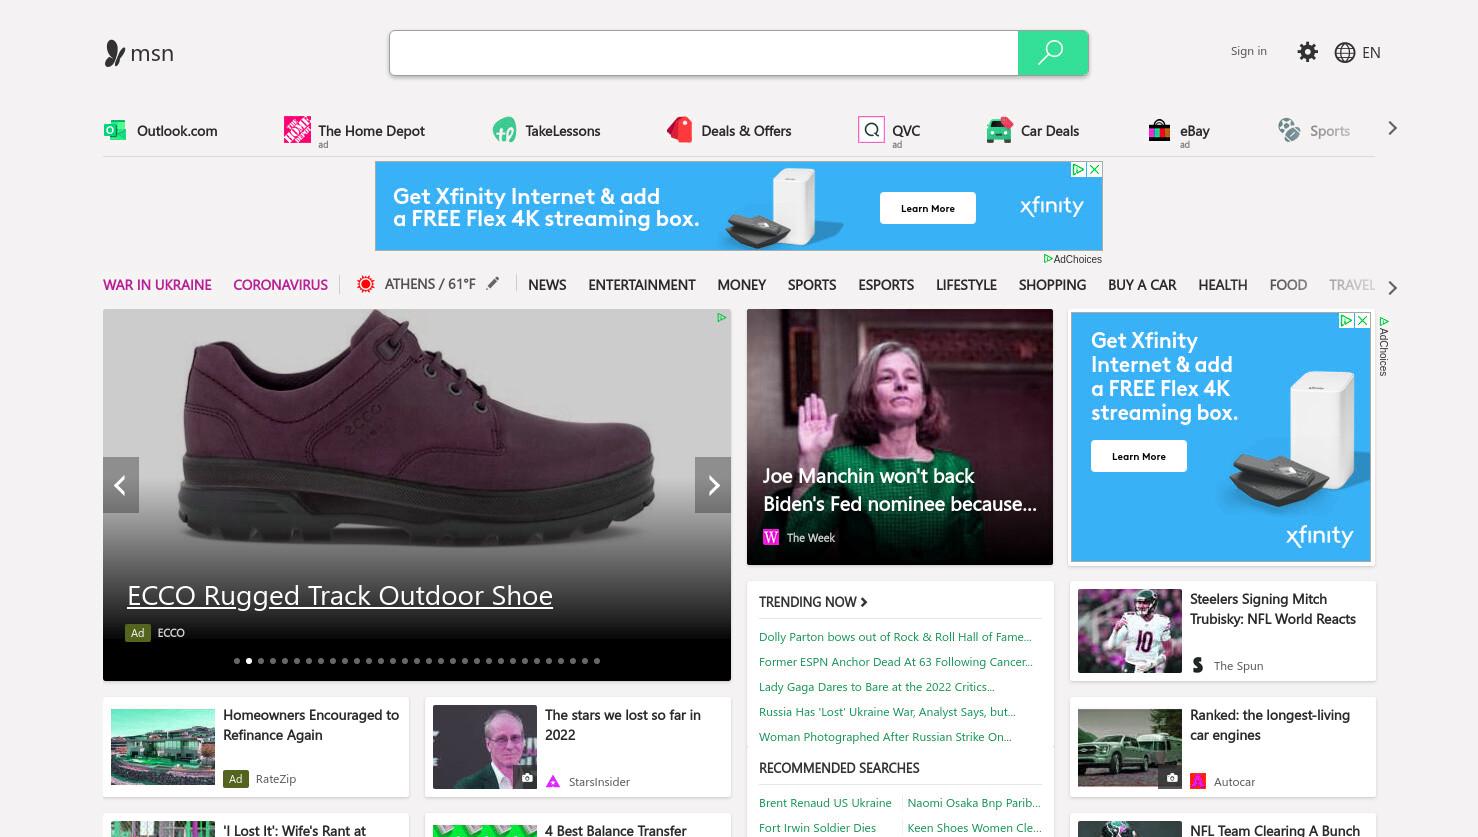
Task: Go to SPORTS section
Action: click(812, 285)
